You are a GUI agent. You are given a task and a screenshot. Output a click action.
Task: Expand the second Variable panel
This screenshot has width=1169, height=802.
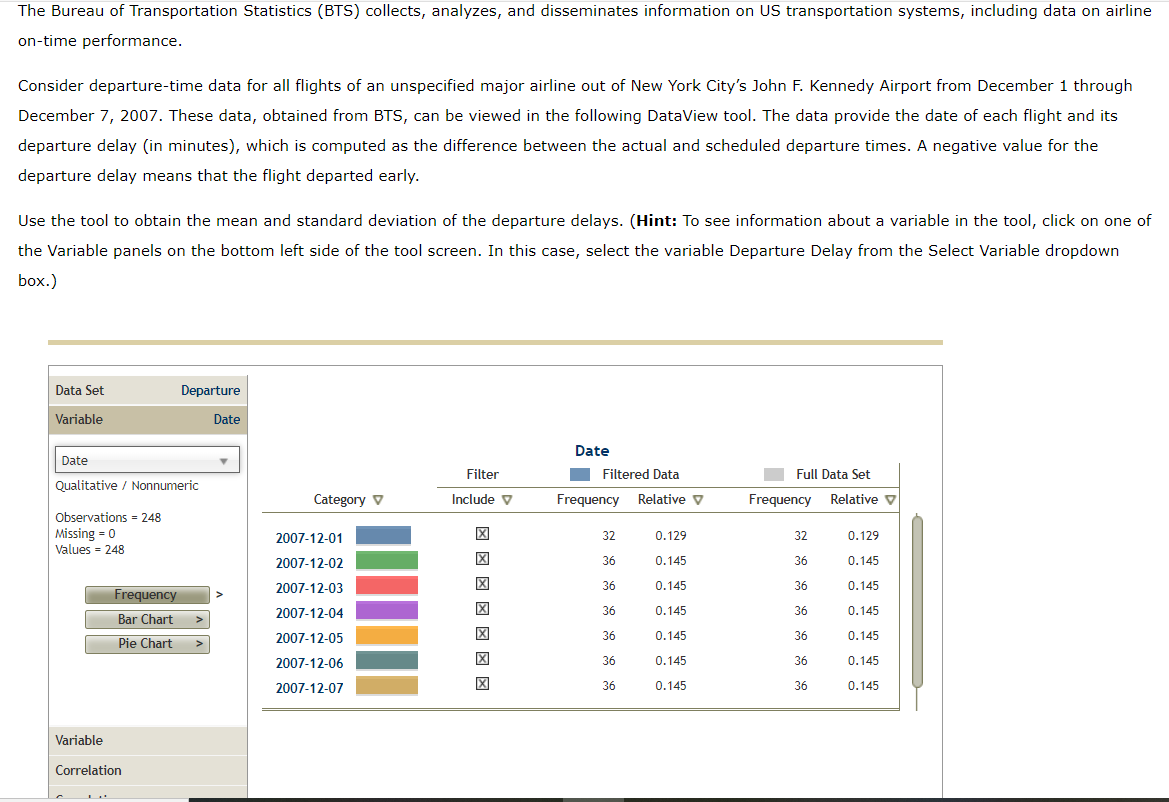[x=147, y=740]
